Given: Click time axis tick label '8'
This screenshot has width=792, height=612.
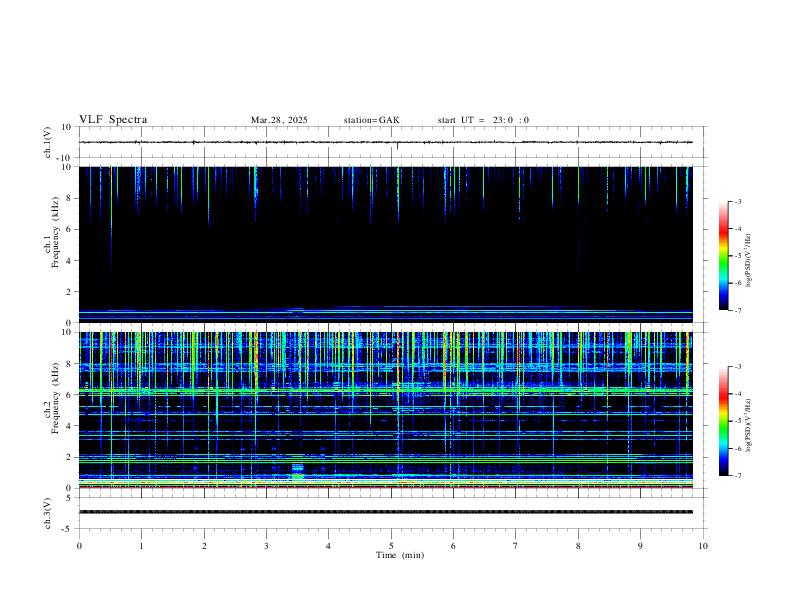Looking at the screenshot, I should (x=578, y=546).
